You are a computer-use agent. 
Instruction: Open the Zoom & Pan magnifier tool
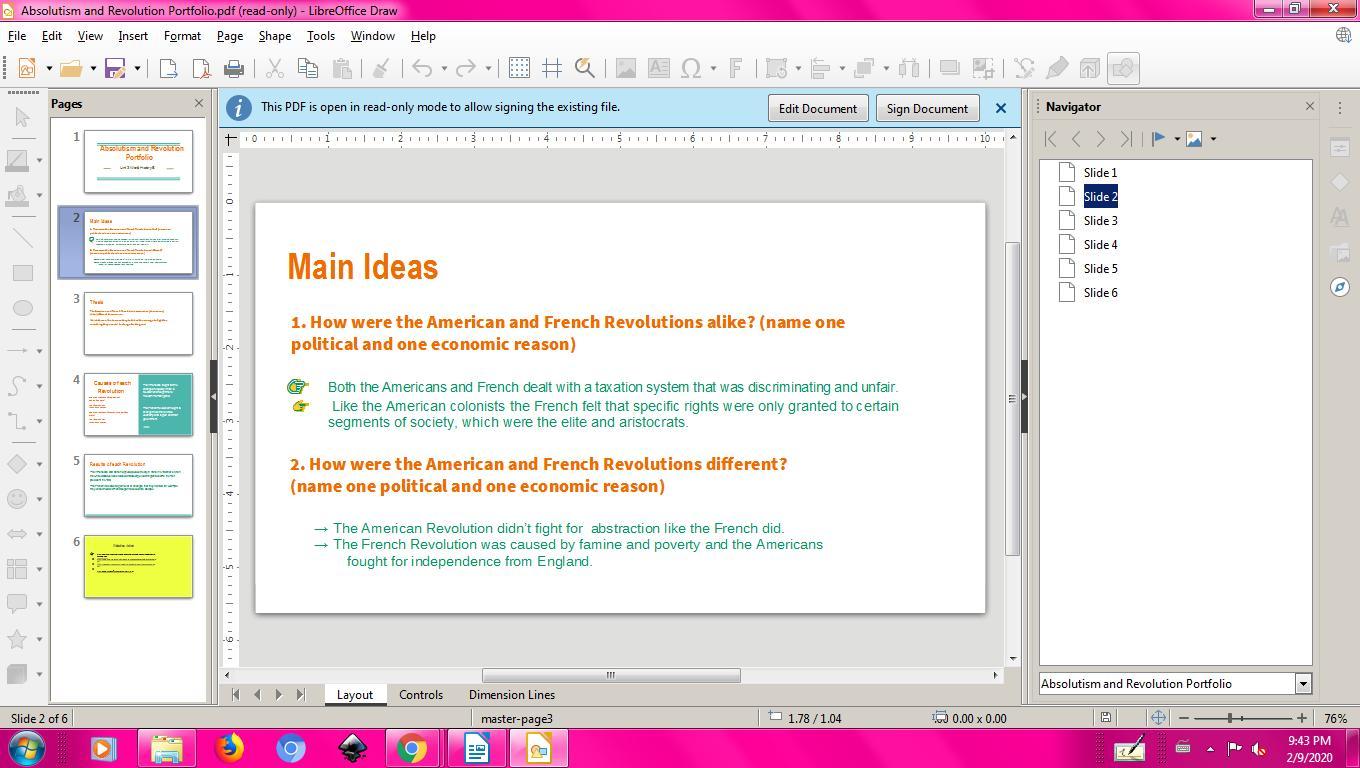click(x=585, y=68)
